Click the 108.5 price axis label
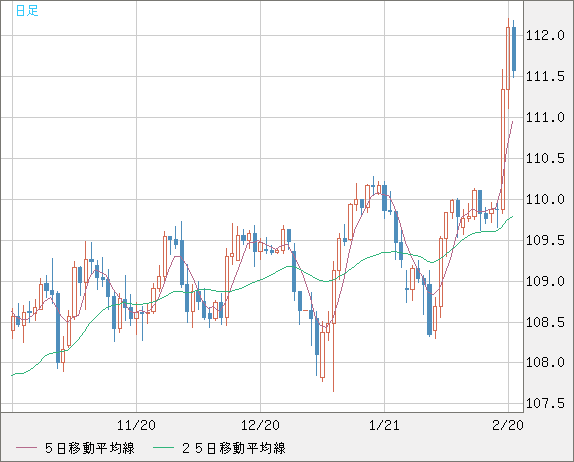The width and height of the screenshot is (574, 462). (x=545, y=323)
